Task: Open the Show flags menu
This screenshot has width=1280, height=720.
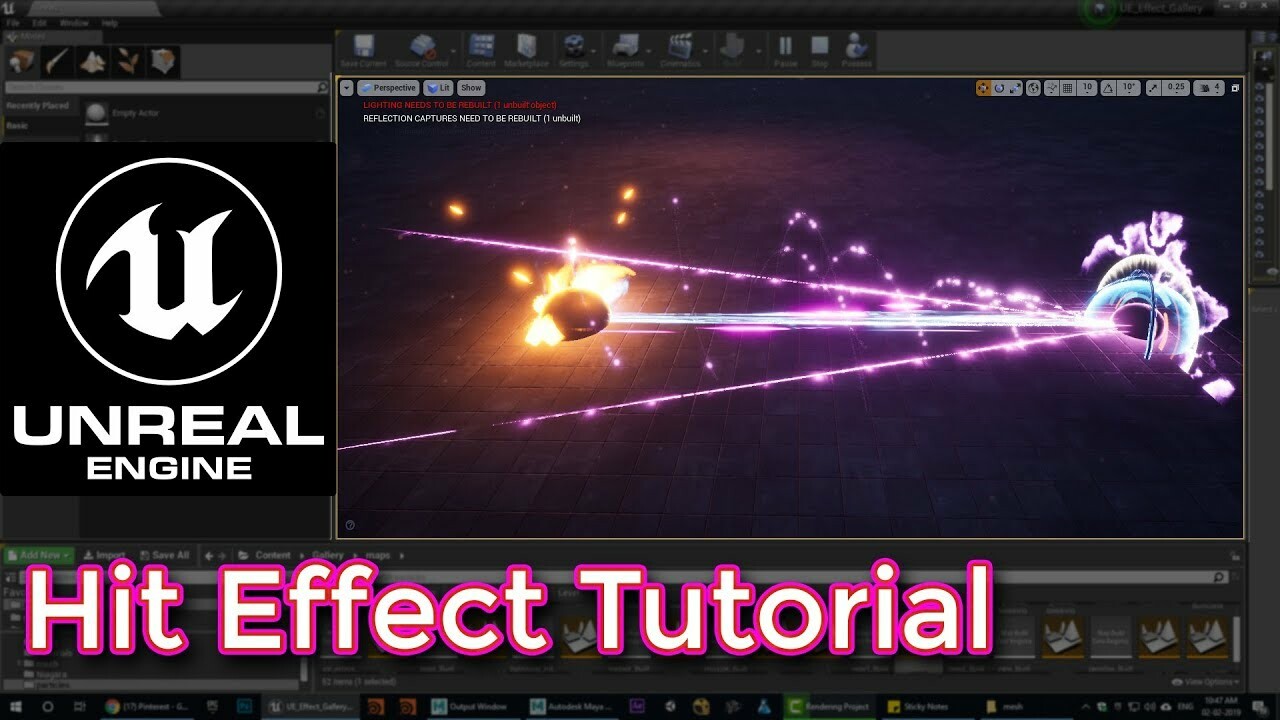Action: pos(471,88)
